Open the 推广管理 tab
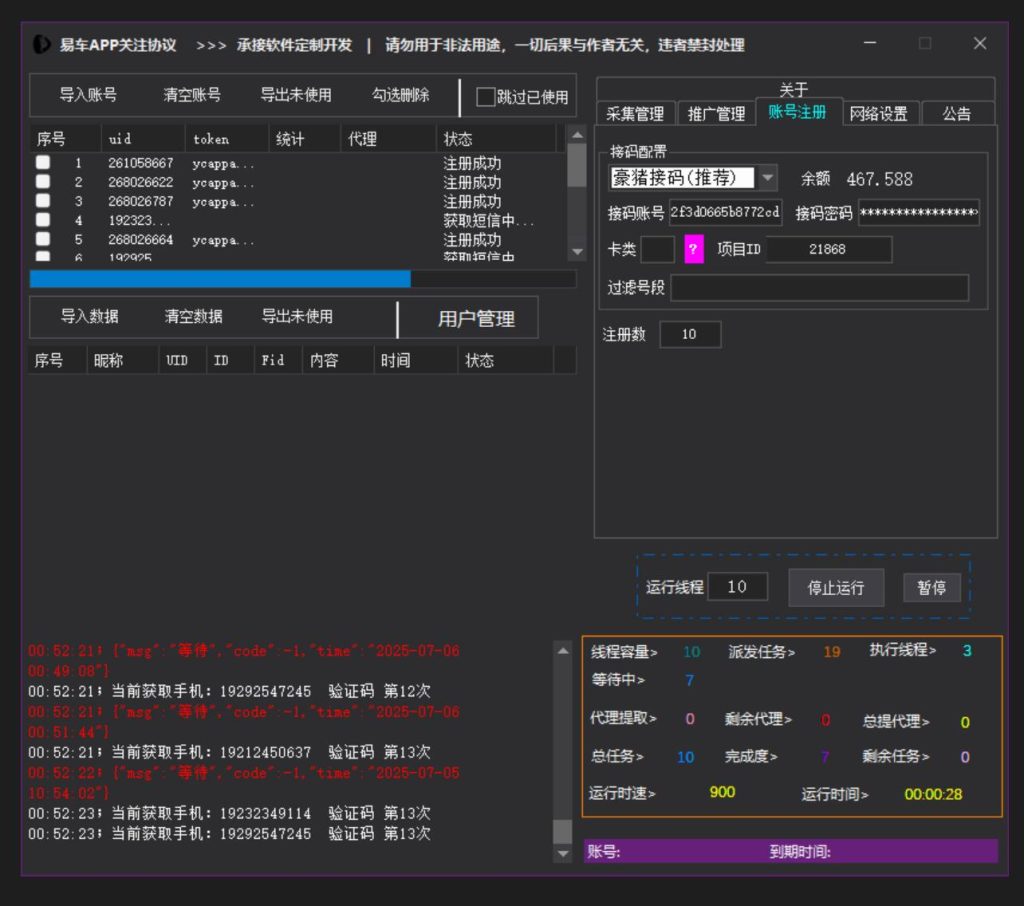 click(716, 114)
